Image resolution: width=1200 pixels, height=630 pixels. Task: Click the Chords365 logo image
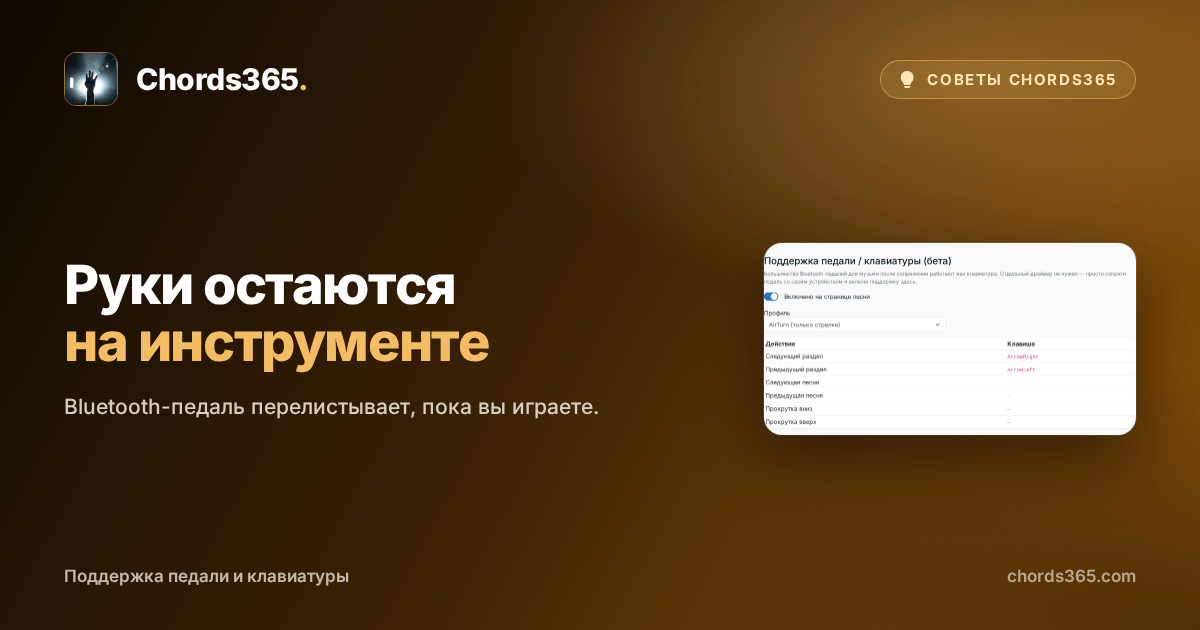(91, 79)
